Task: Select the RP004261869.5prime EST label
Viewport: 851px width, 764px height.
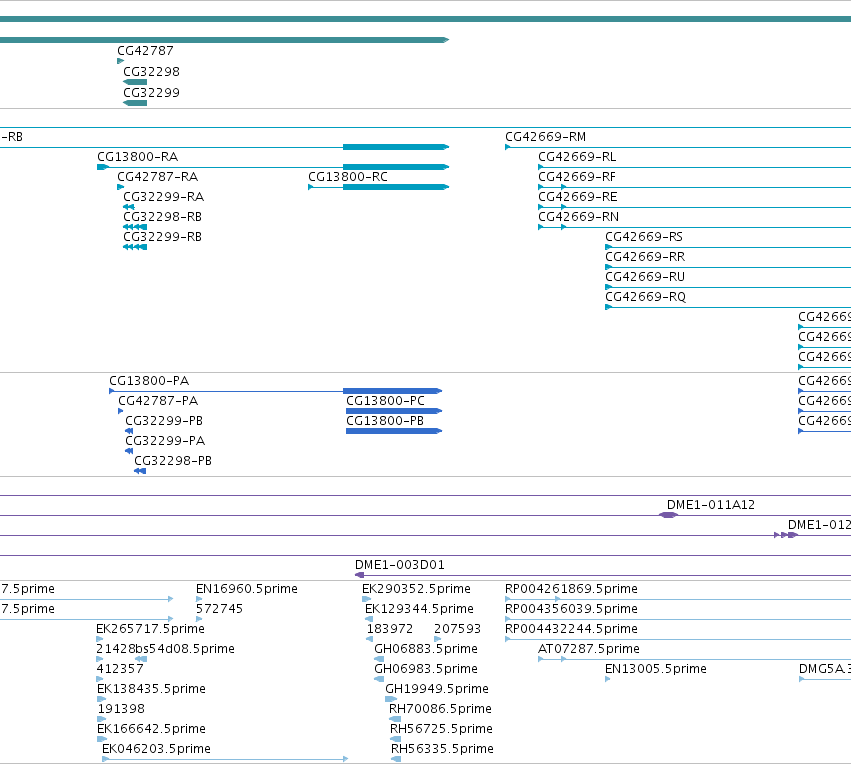Action: 571,589
